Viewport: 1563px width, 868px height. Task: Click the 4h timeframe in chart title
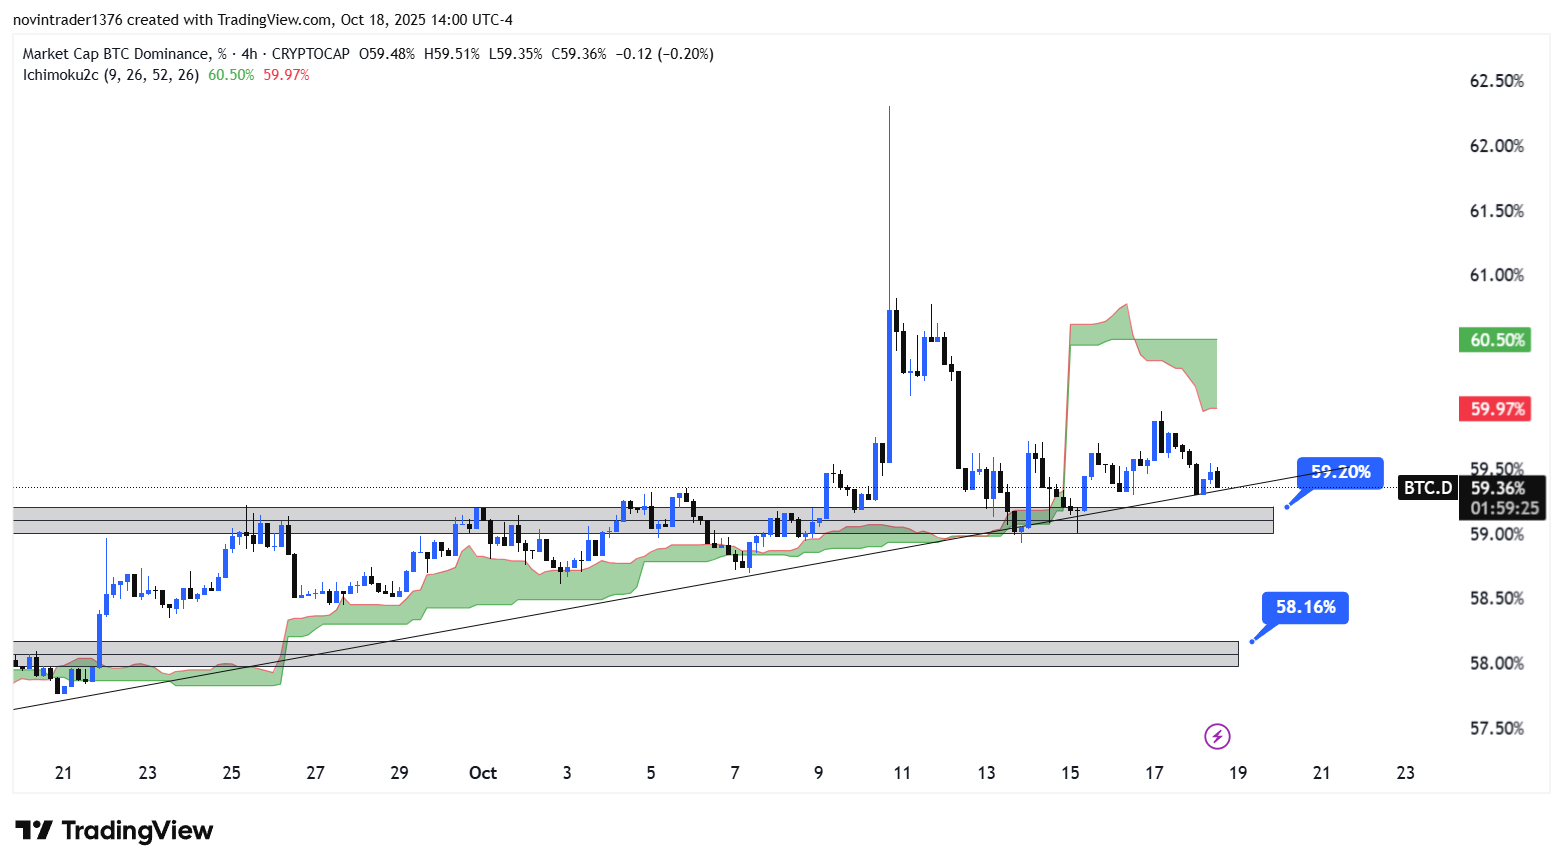pos(249,54)
